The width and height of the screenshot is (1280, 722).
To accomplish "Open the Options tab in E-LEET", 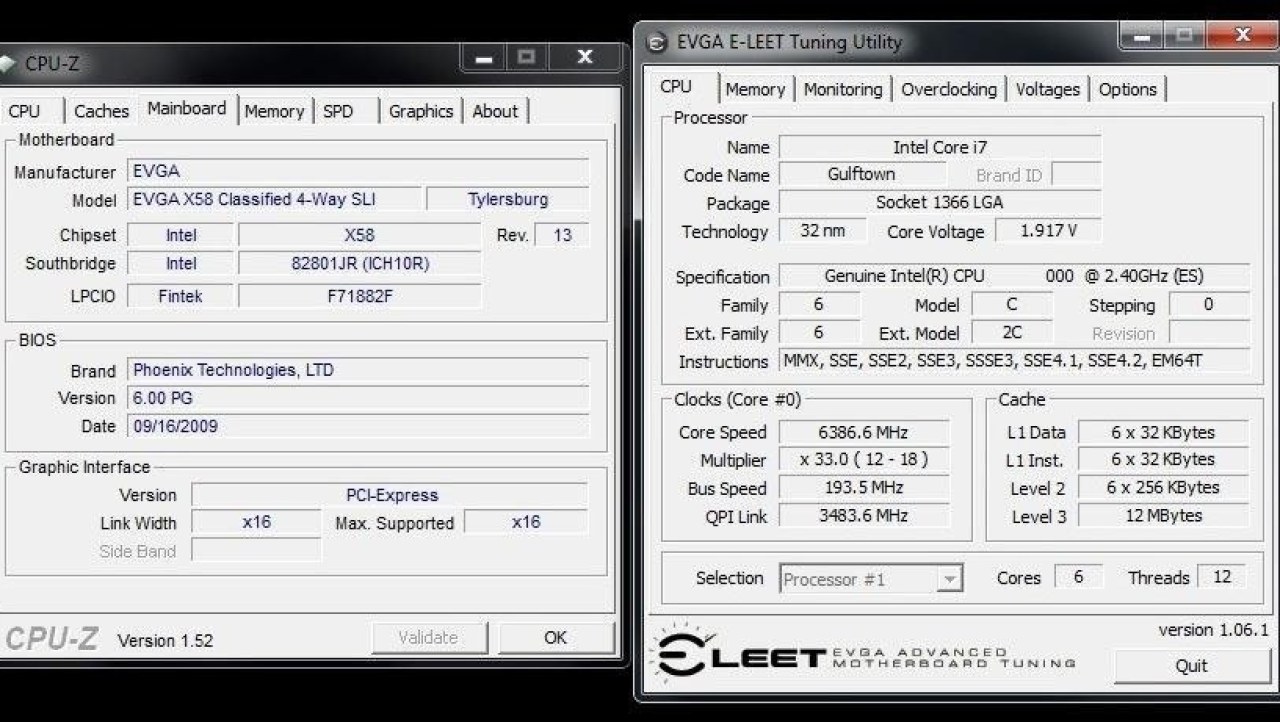I will pyautogui.click(x=1127, y=89).
